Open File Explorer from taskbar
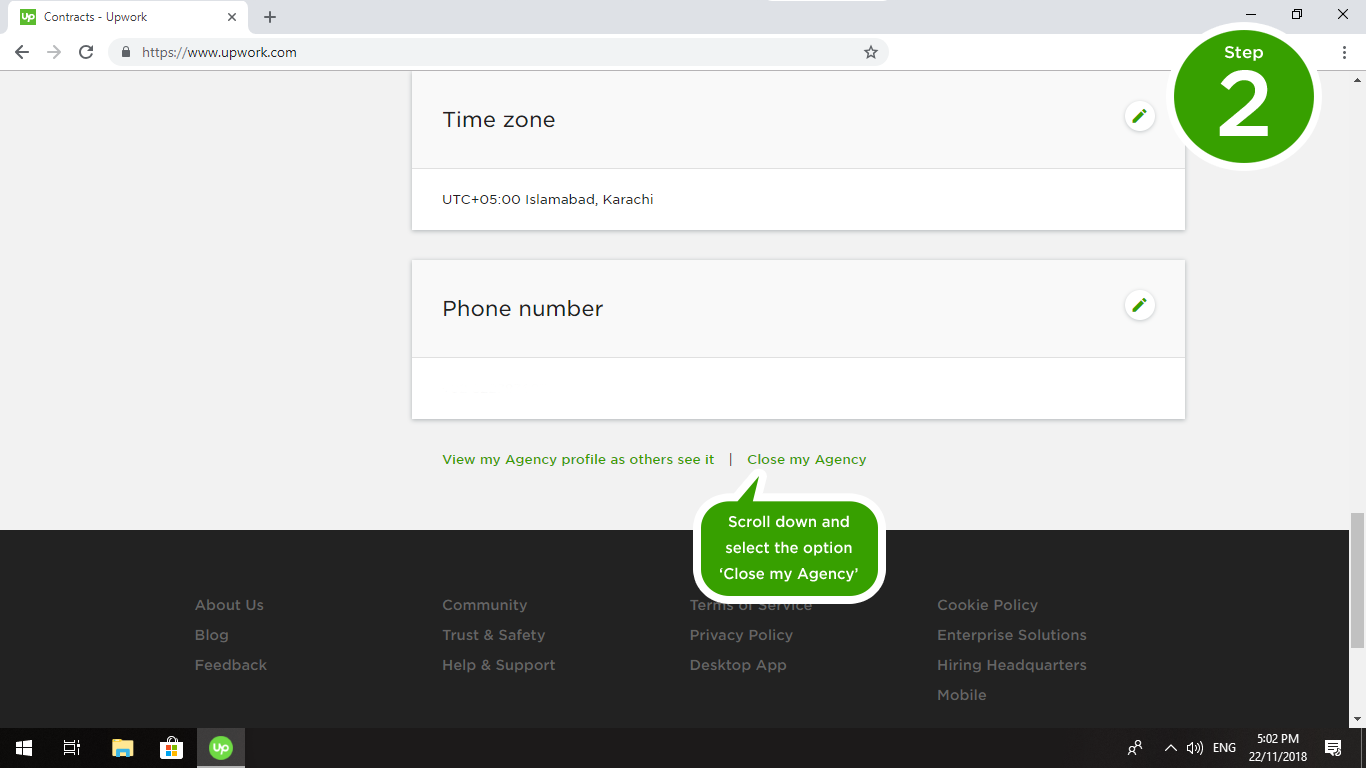1366x768 pixels. tap(122, 748)
